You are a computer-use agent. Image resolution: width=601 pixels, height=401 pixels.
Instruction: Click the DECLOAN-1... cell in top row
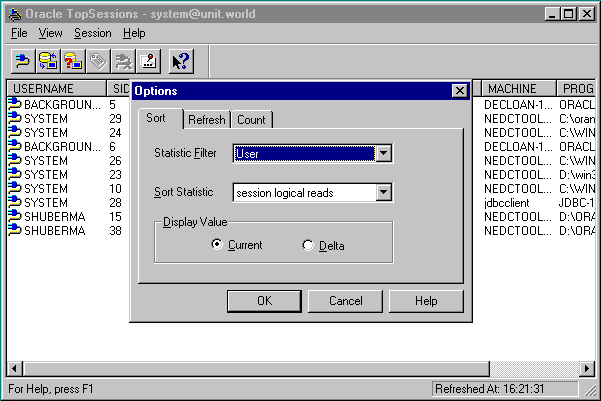(x=518, y=105)
